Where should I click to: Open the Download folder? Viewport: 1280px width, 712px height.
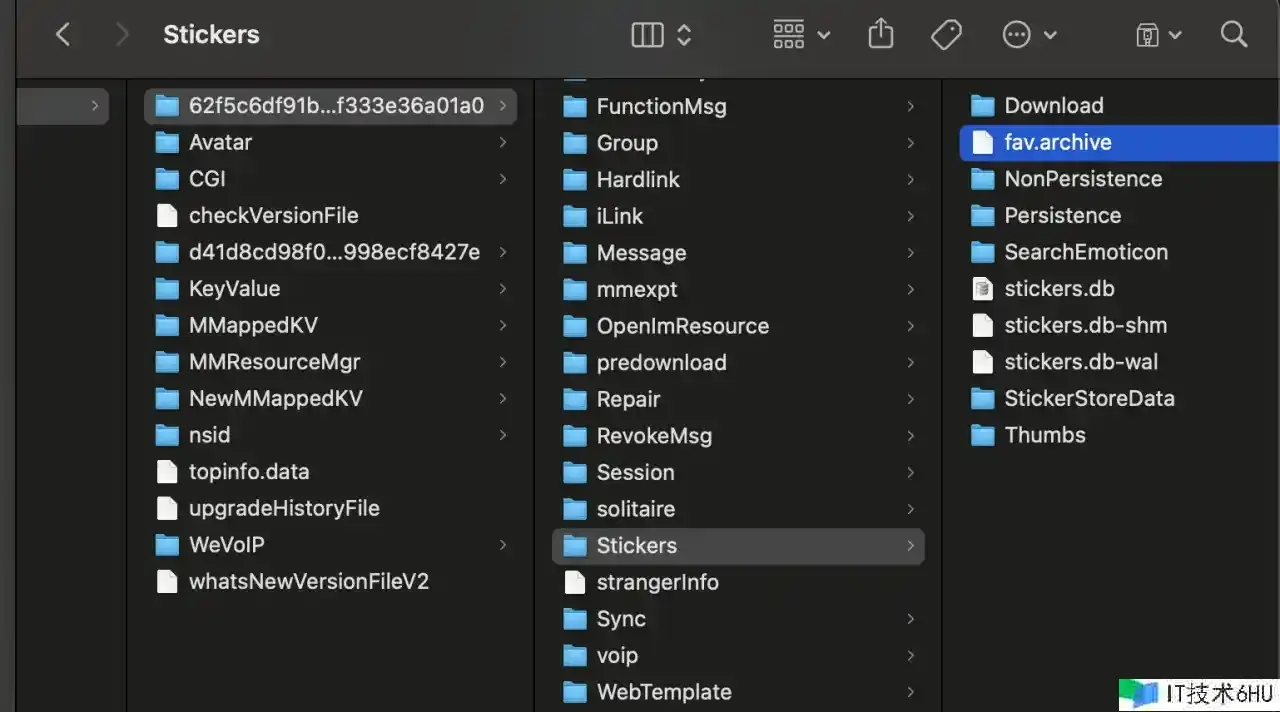pos(1053,106)
